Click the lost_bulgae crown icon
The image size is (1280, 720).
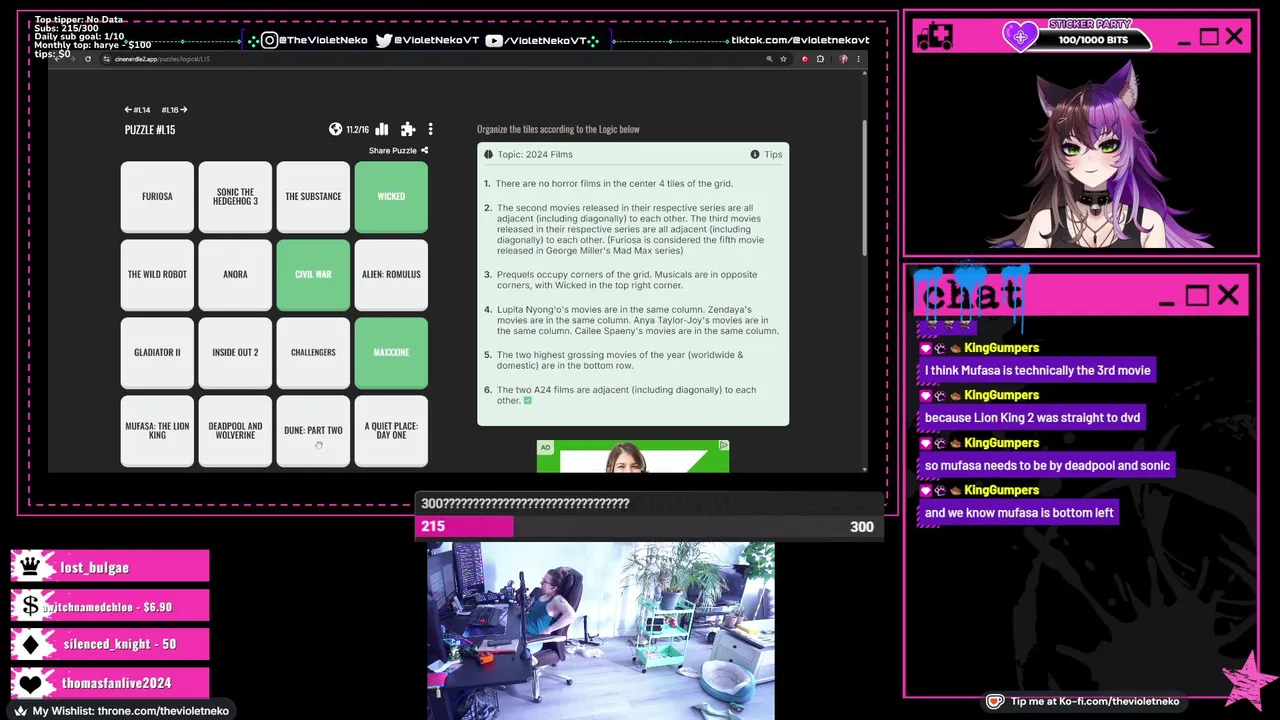(30, 566)
